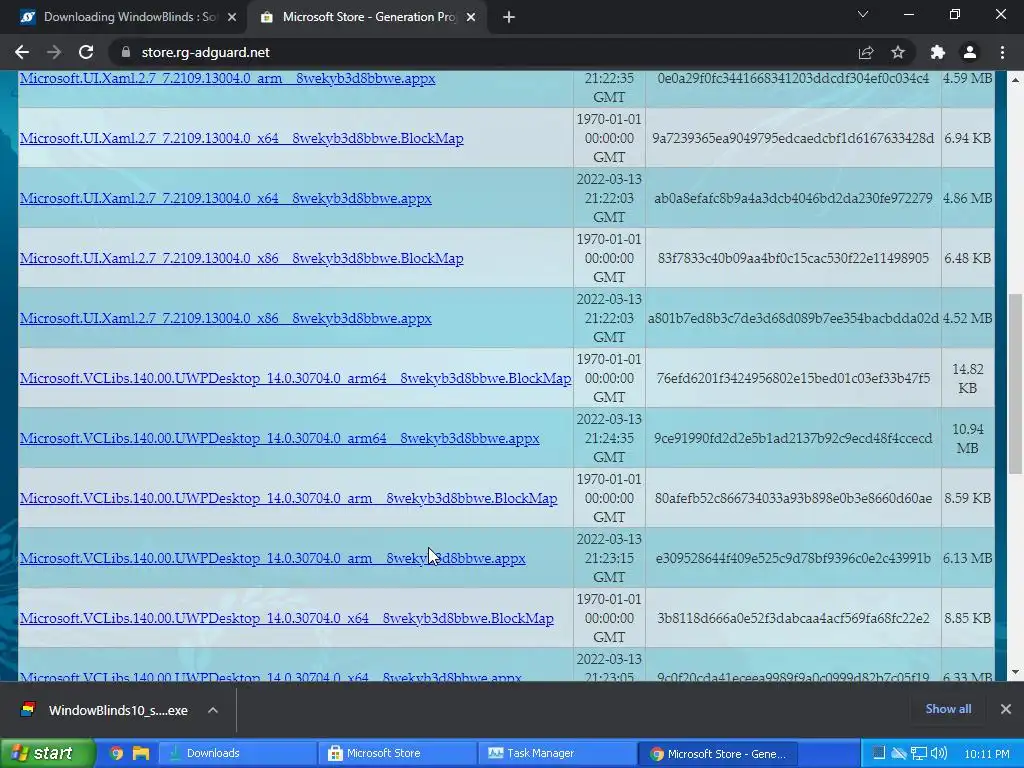1024x768 pixels.
Task: Download VCLibs UWPDesktop arm BlockMap
Action: (x=288, y=499)
